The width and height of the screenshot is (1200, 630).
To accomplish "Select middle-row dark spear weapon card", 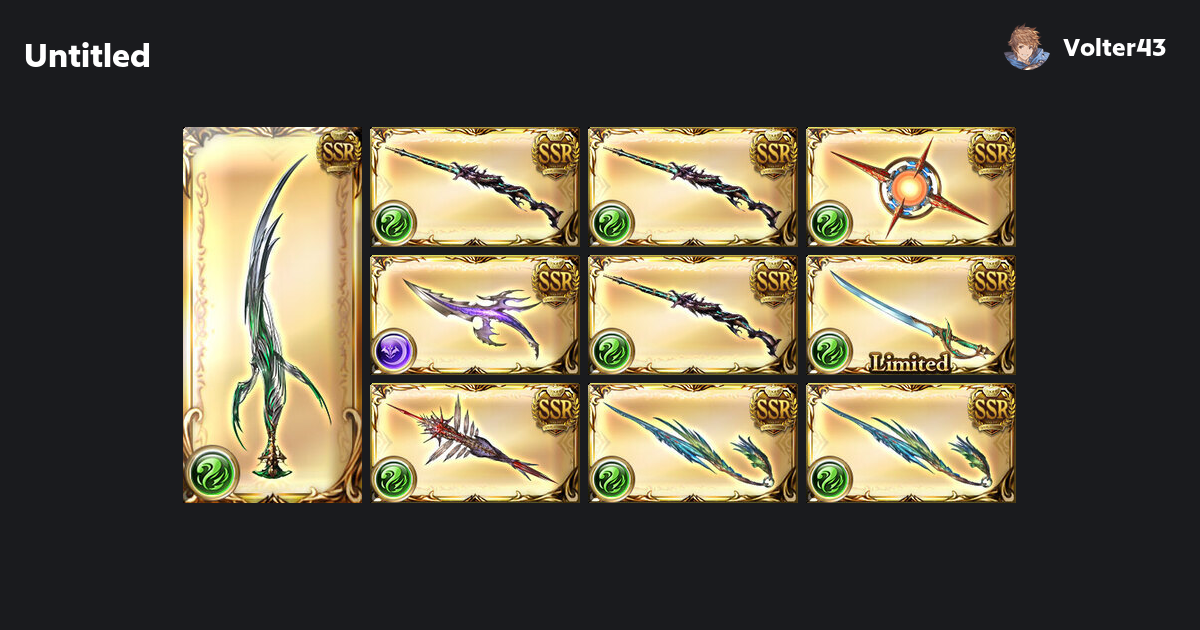I will (x=693, y=315).
